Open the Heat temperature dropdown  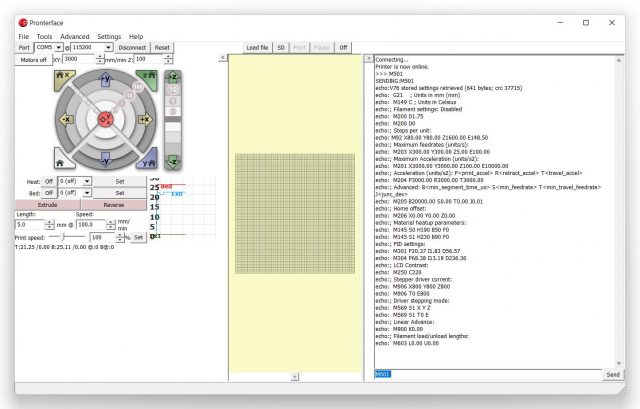[x=87, y=181]
